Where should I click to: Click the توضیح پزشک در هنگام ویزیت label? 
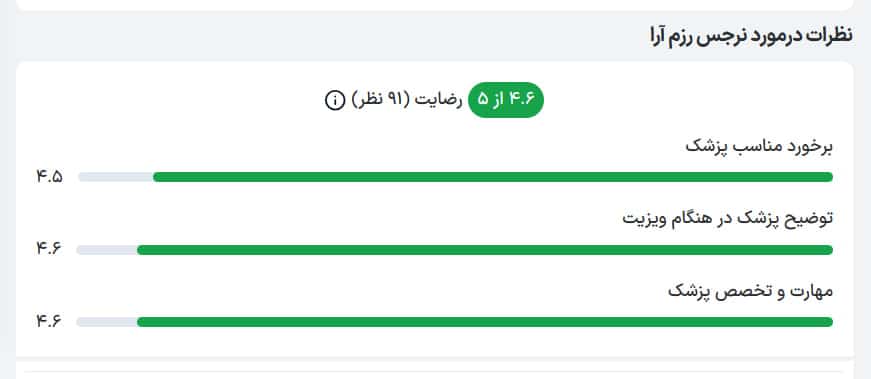(x=728, y=218)
